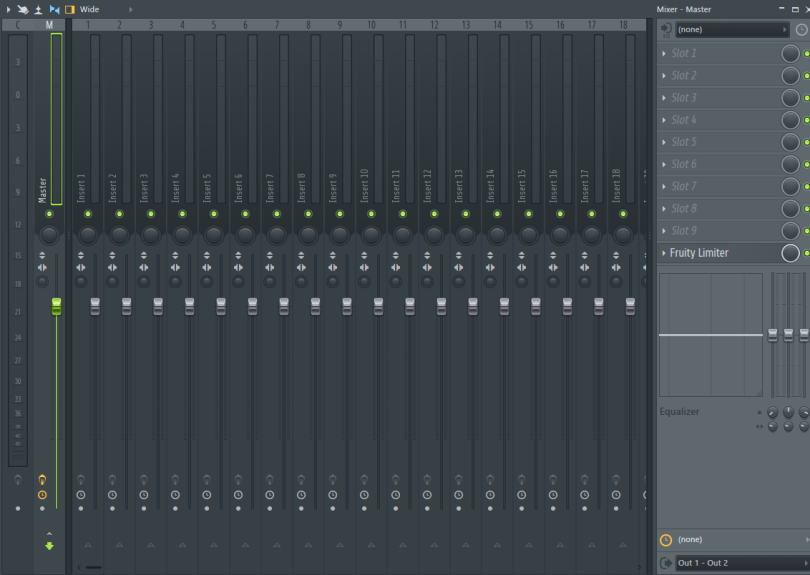Click the green routing arrow under Master
810x575 pixels.
pos(50,546)
